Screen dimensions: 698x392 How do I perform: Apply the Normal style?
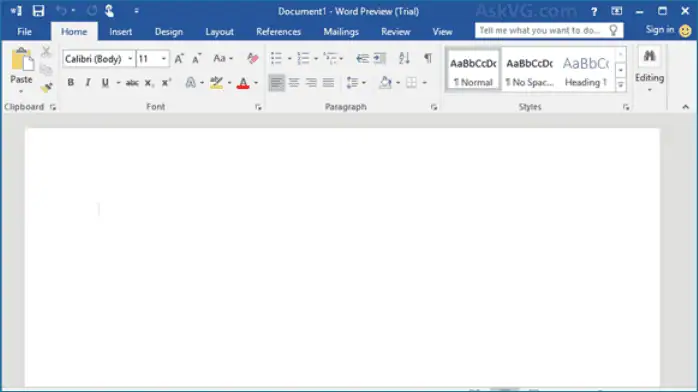pyautogui.click(x=473, y=70)
